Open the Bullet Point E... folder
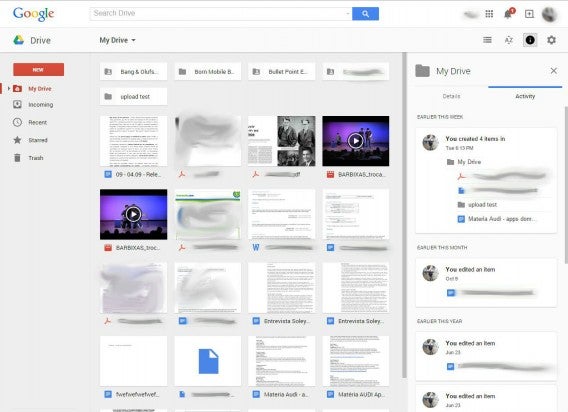The image size is (568, 412). click(282, 72)
